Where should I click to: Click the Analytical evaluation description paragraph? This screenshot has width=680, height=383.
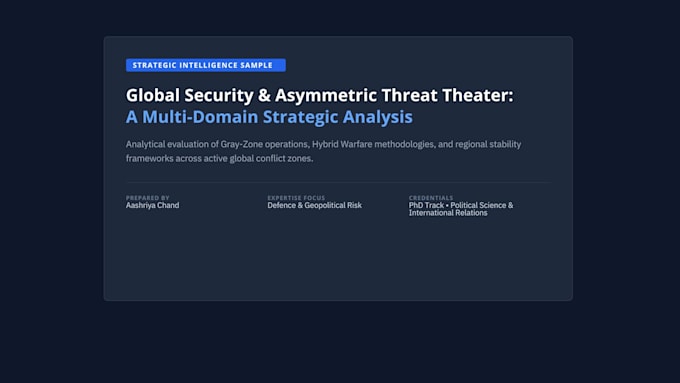(323, 151)
